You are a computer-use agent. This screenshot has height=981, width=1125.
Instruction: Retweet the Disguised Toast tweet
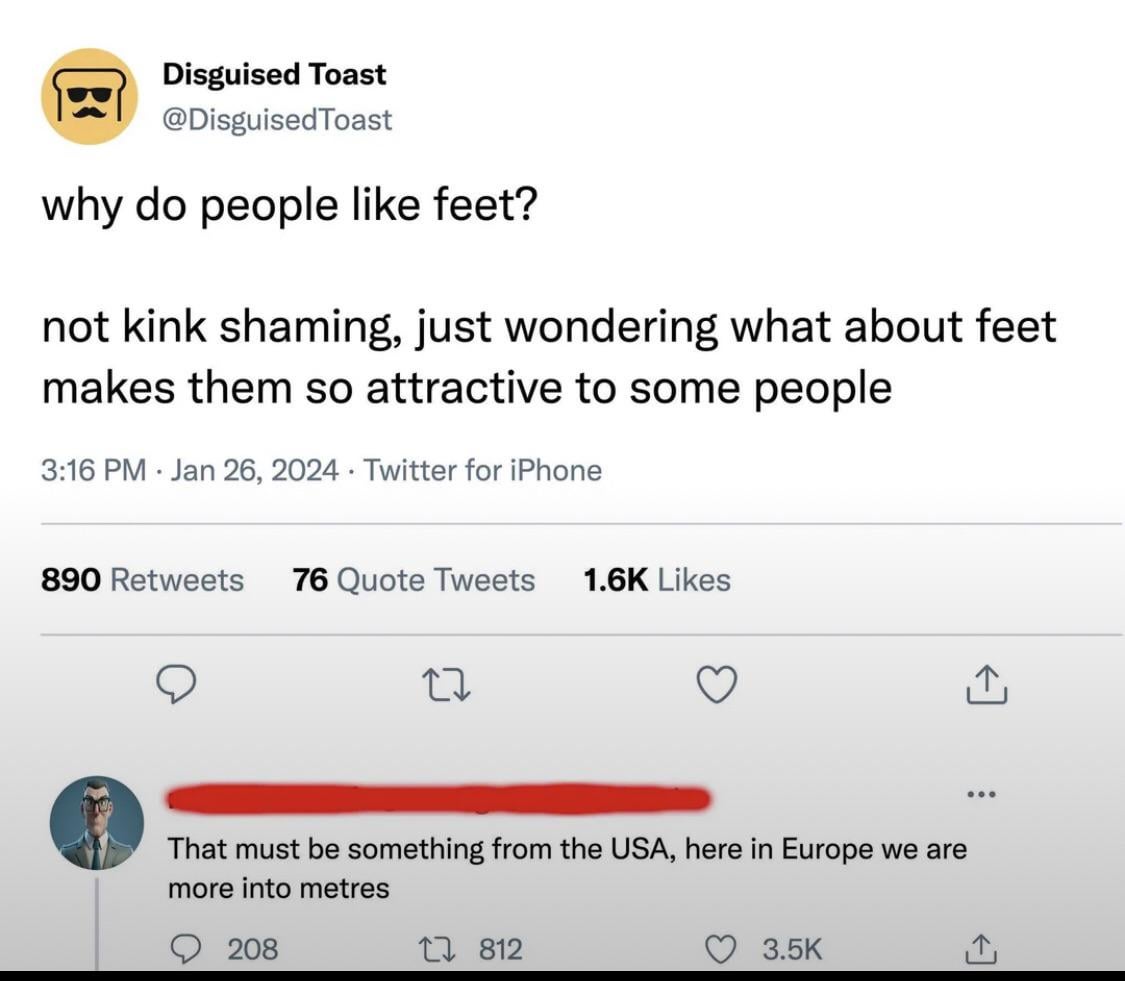[x=447, y=685]
